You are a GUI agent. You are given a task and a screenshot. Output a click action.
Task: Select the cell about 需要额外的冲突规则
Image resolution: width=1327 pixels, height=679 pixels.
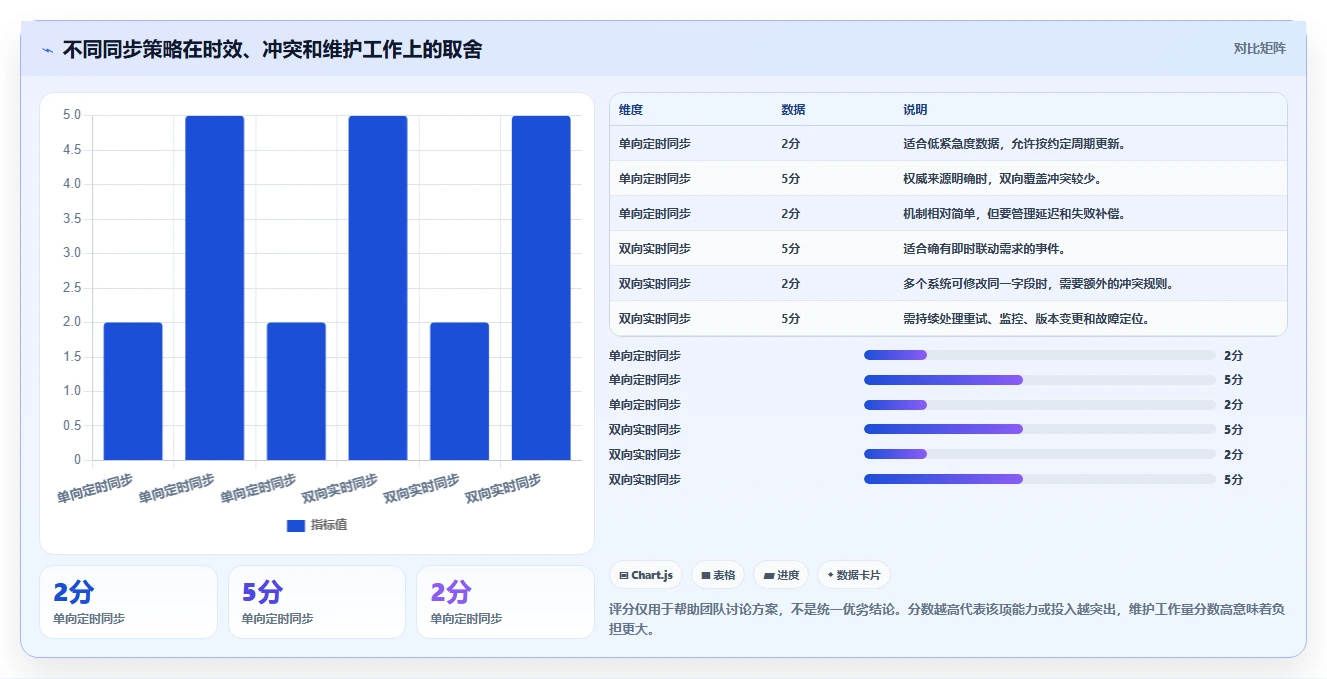click(1038, 284)
